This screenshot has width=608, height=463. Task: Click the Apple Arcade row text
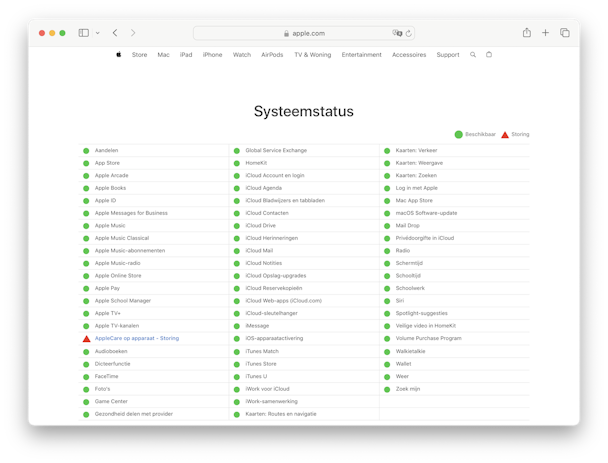pyautogui.click(x=111, y=175)
